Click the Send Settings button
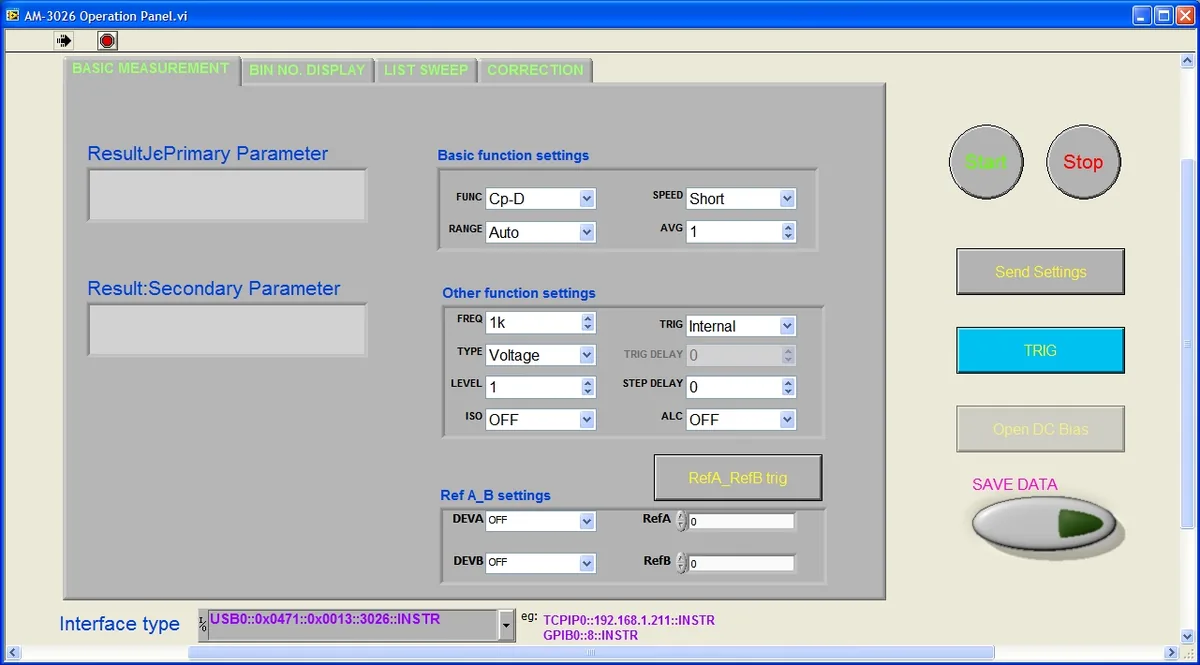The image size is (1200, 665). click(x=1040, y=272)
